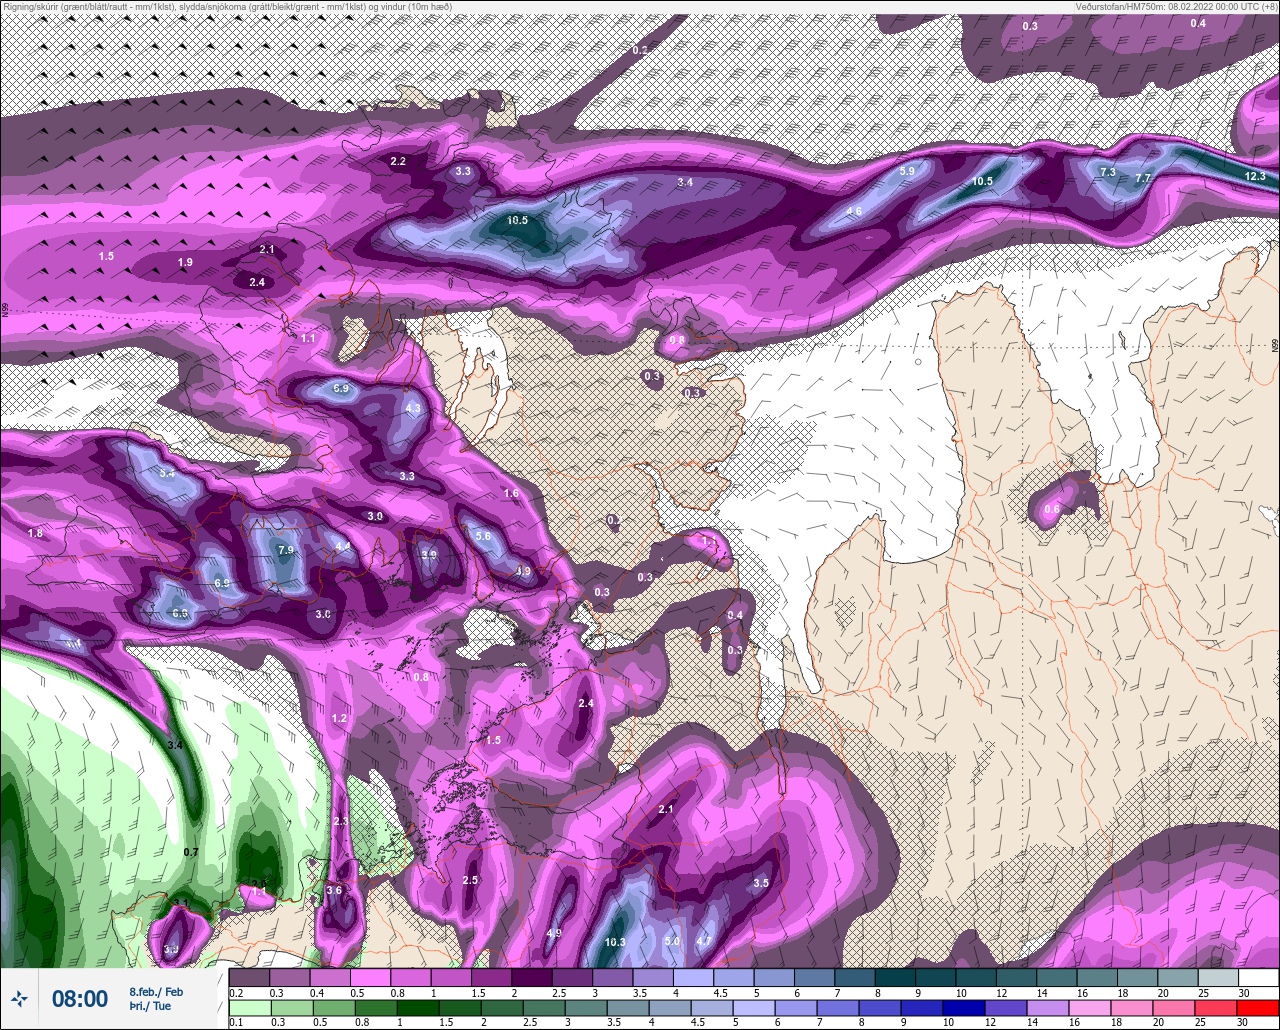
Task: Click the '8.feb./Feb' date label
Action: tap(156, 991)
